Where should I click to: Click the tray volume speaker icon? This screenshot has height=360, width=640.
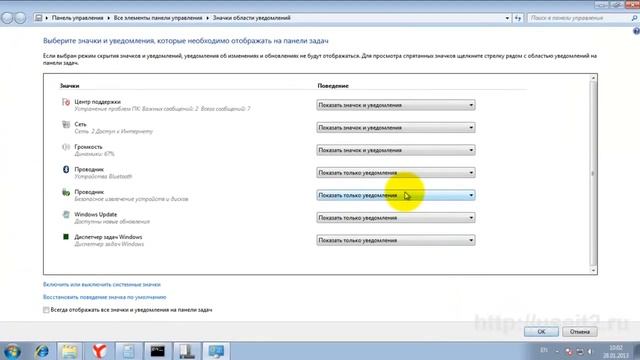[590, 351]
